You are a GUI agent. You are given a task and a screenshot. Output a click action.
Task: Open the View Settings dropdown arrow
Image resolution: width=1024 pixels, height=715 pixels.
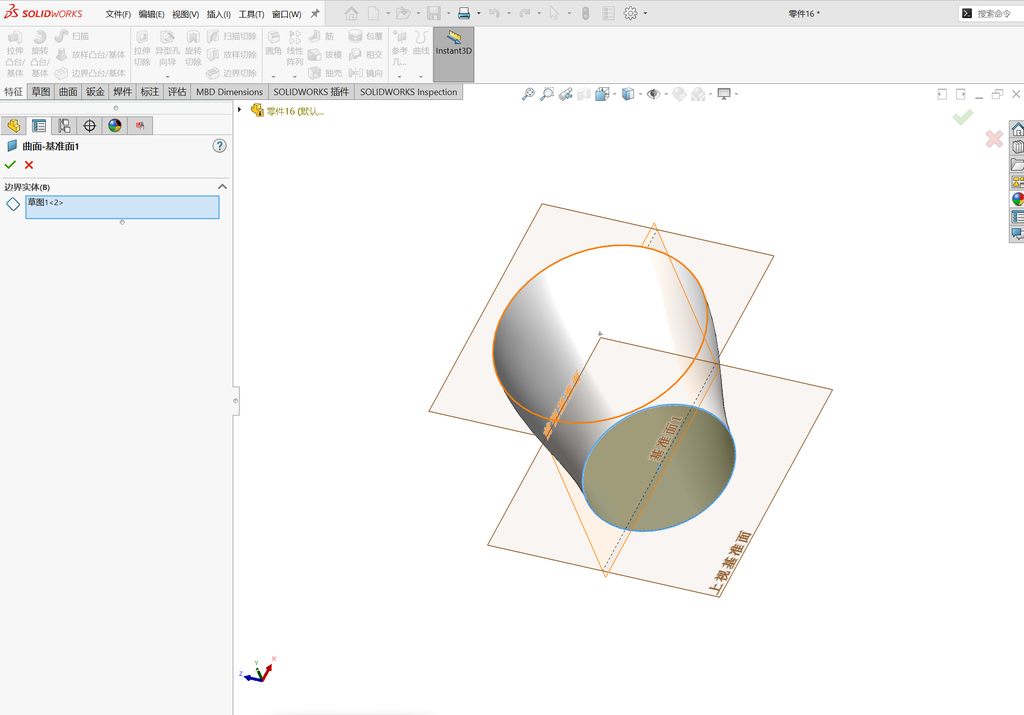[737, 94]
